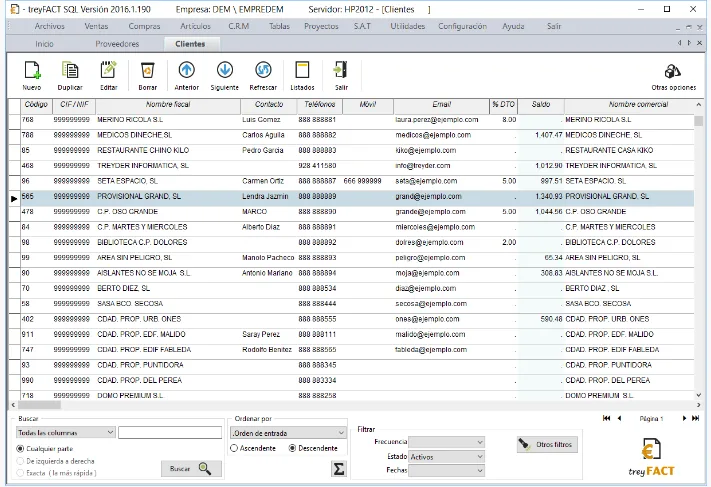Open the Configuración menu
Screen dimensions: 711x487
pyautogui.click(x=462, y=26)
